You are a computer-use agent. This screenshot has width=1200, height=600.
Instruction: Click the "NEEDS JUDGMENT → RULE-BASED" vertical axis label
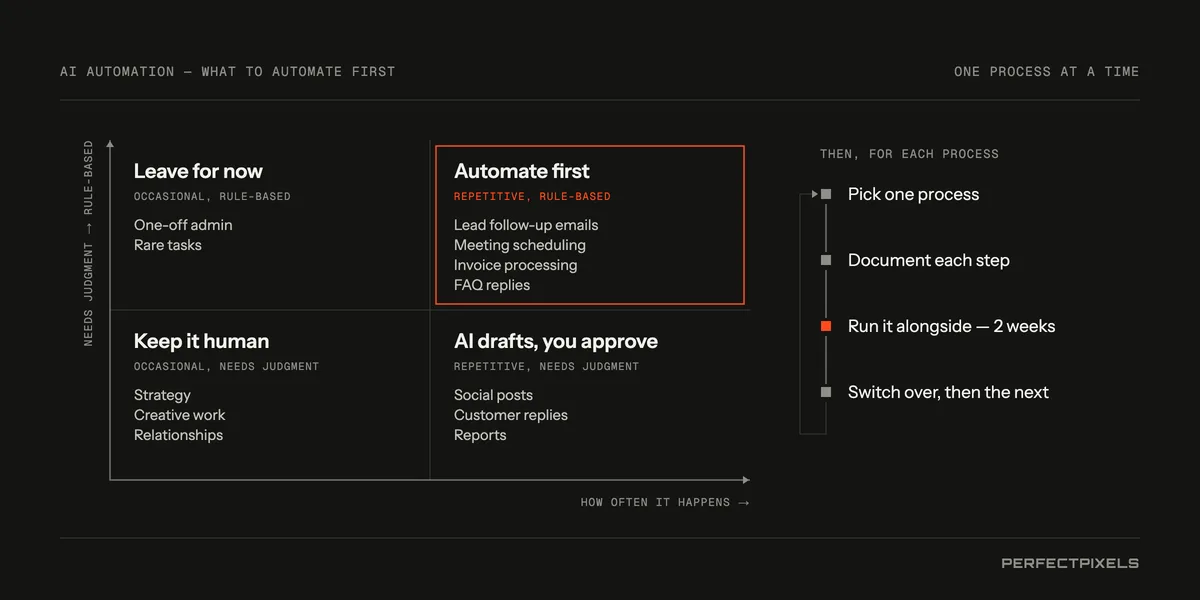[88, 244]
